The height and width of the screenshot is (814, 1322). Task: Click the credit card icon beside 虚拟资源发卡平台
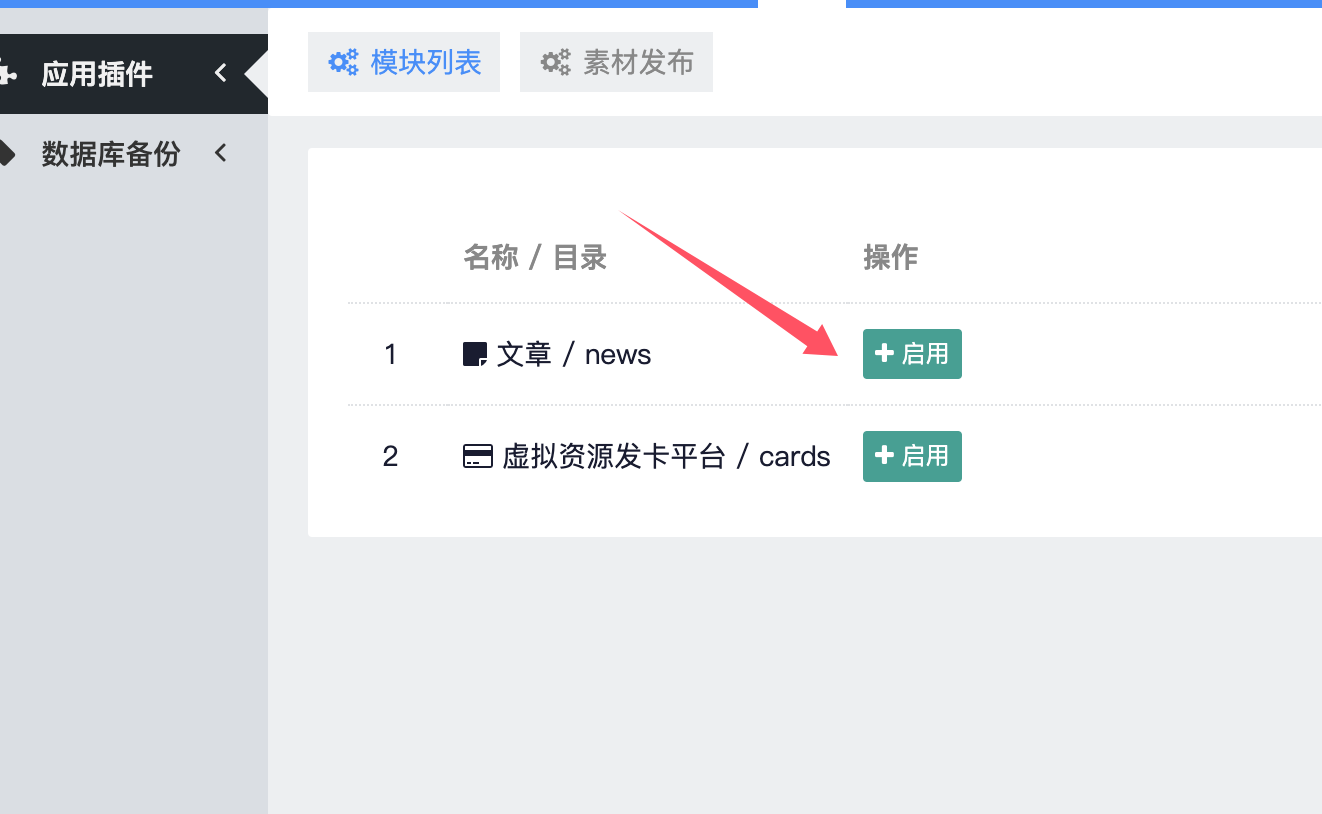[x=478, y=457]
